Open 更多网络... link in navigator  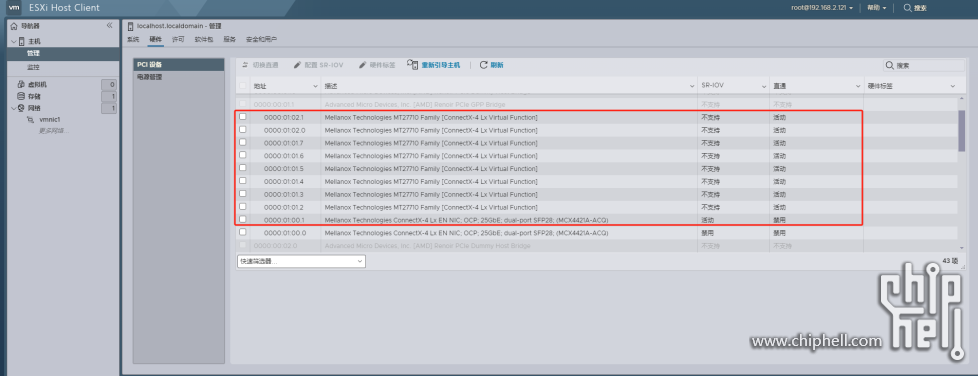54,130
